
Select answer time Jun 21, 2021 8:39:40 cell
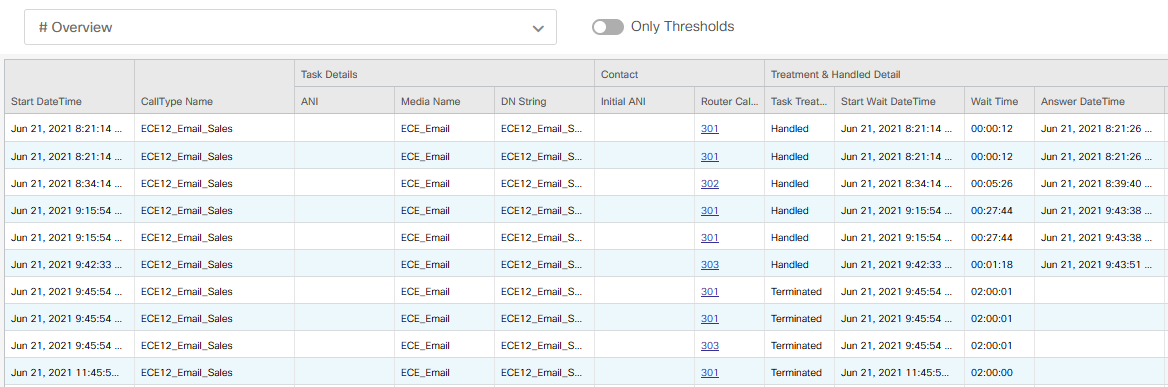point(1099,183)
